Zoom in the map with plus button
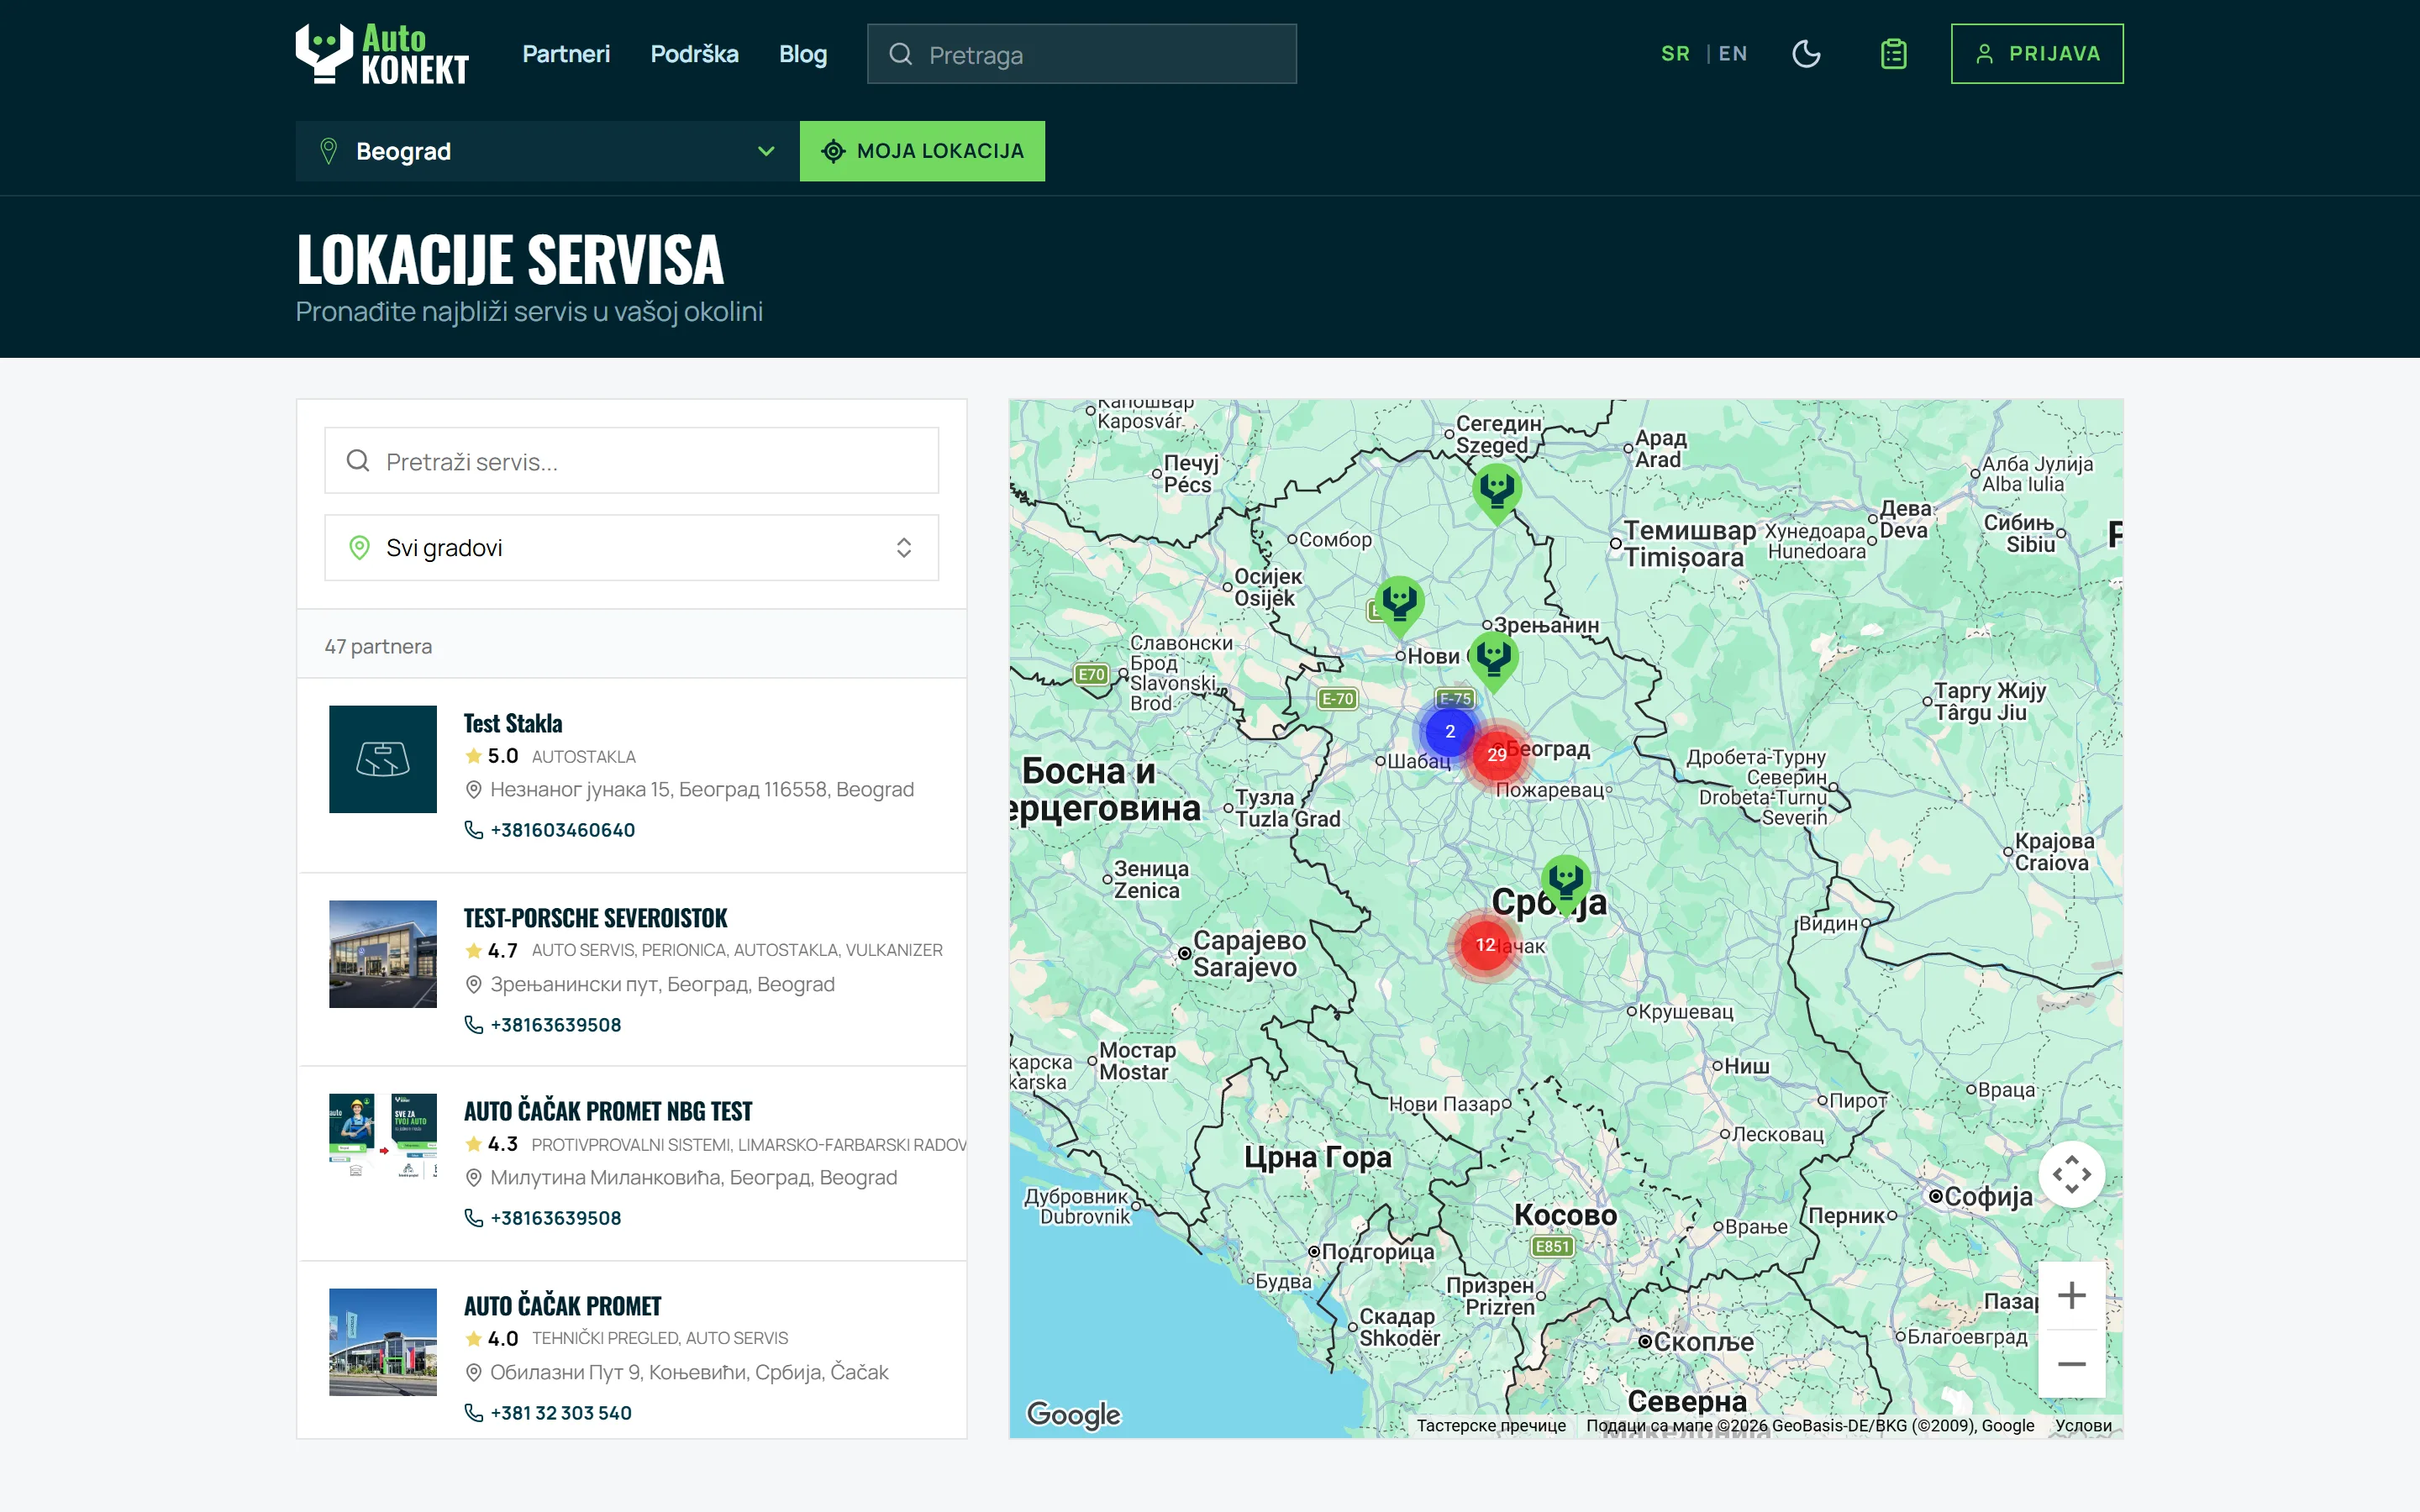 (2071, 1296)
